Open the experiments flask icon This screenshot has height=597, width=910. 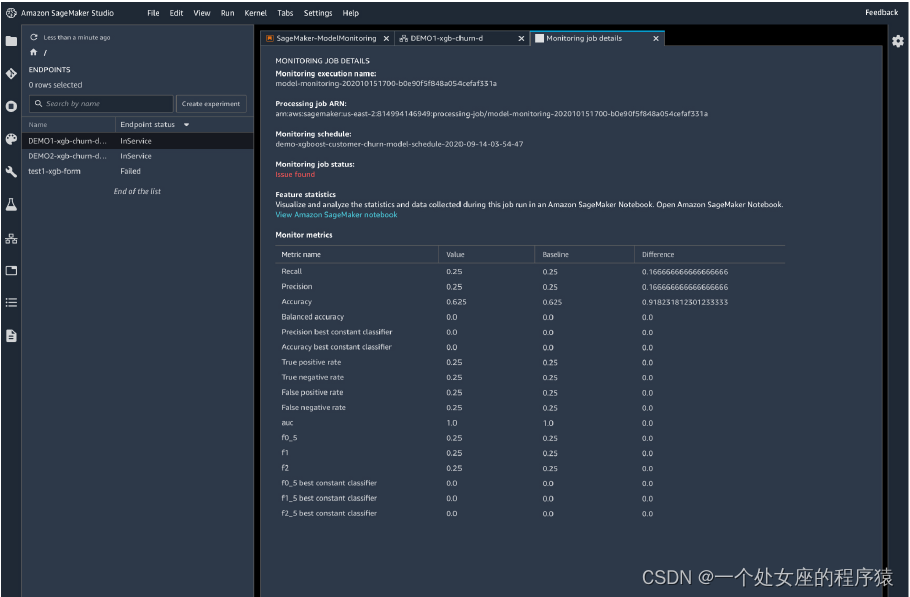(x=11, y=204)
